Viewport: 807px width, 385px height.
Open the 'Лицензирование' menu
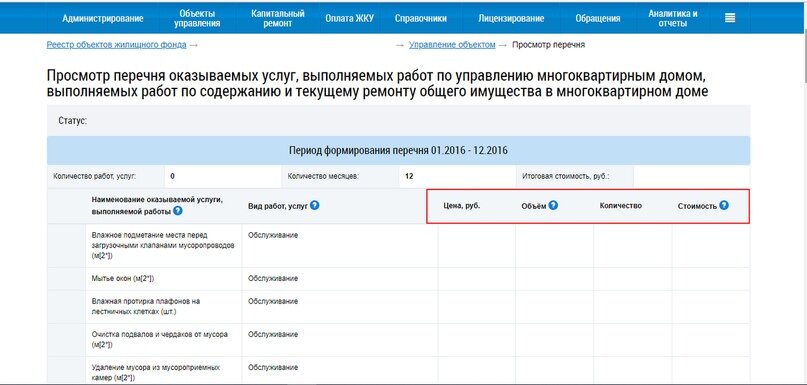[x=511, y=19]
